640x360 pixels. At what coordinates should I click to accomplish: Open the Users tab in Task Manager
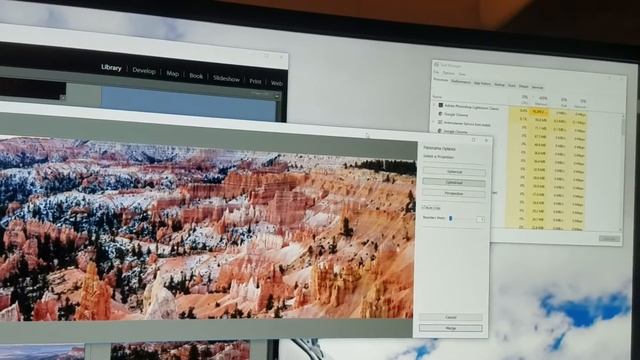tap(511, 85)
